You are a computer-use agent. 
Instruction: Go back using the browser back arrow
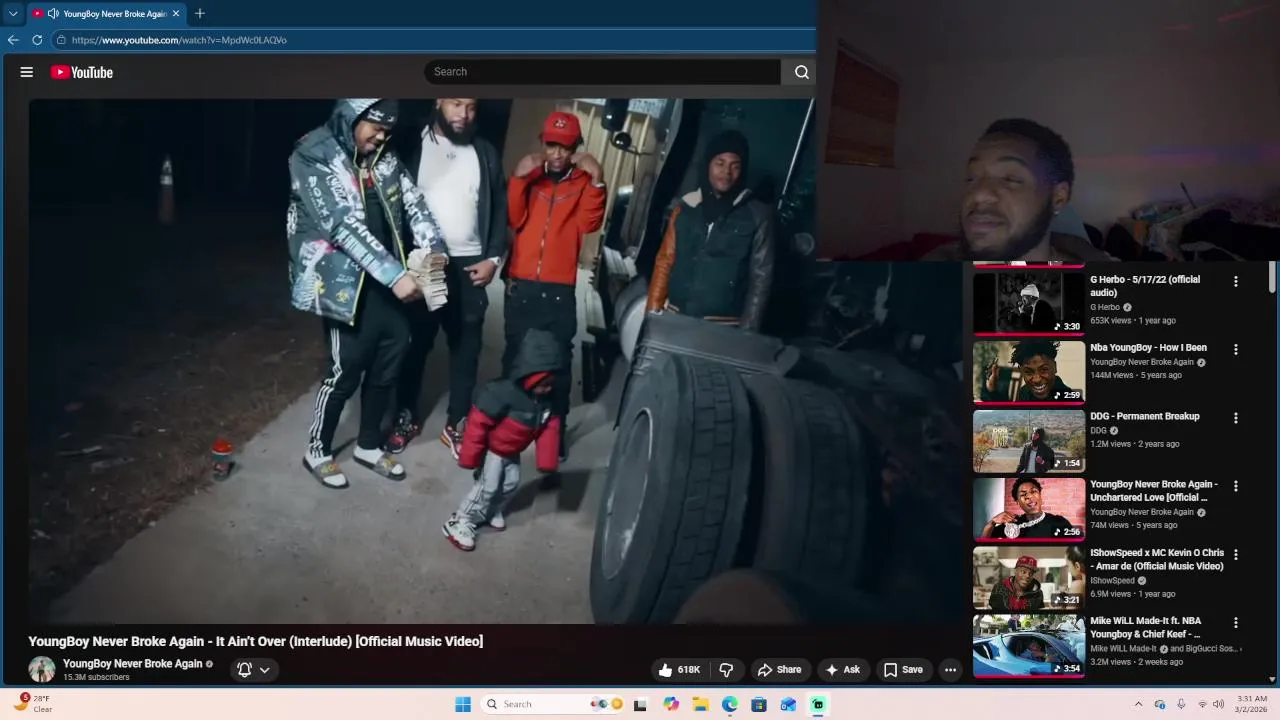pyautogui.click(x=13, y=40)
